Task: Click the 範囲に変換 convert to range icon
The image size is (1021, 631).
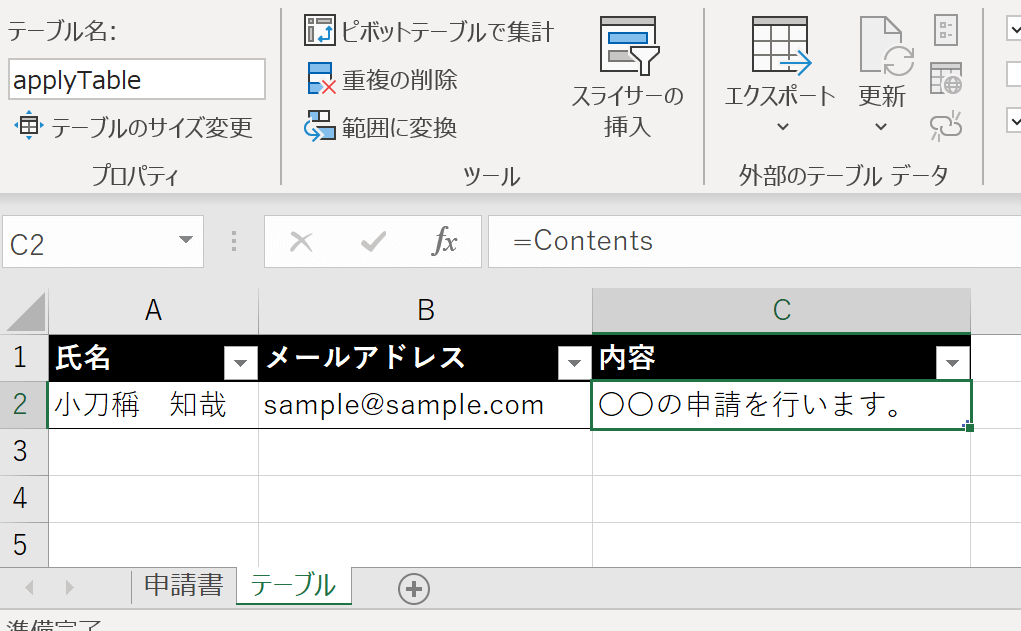Action: 319,127
